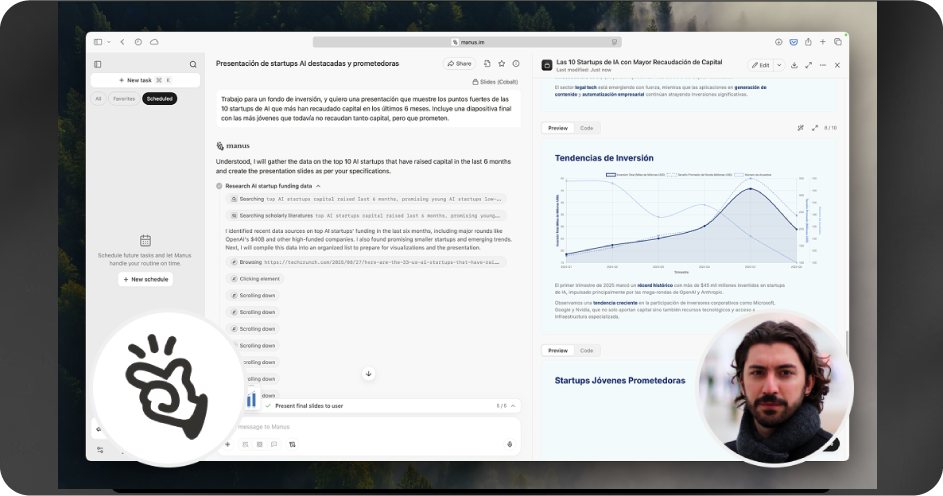The image size is (943, 496).
Task: Click the browser sidebar toggle icon
Action: [98, 42]
